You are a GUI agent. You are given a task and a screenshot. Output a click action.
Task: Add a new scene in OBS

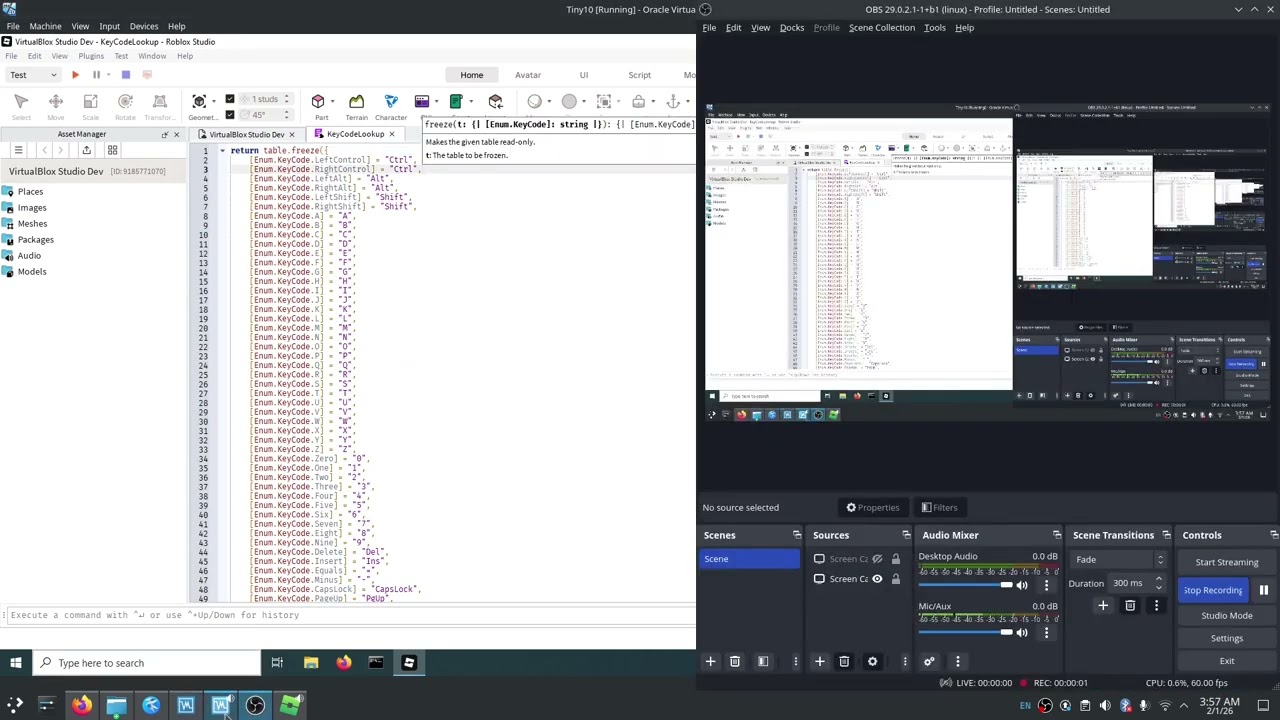(x=710, y=661)
